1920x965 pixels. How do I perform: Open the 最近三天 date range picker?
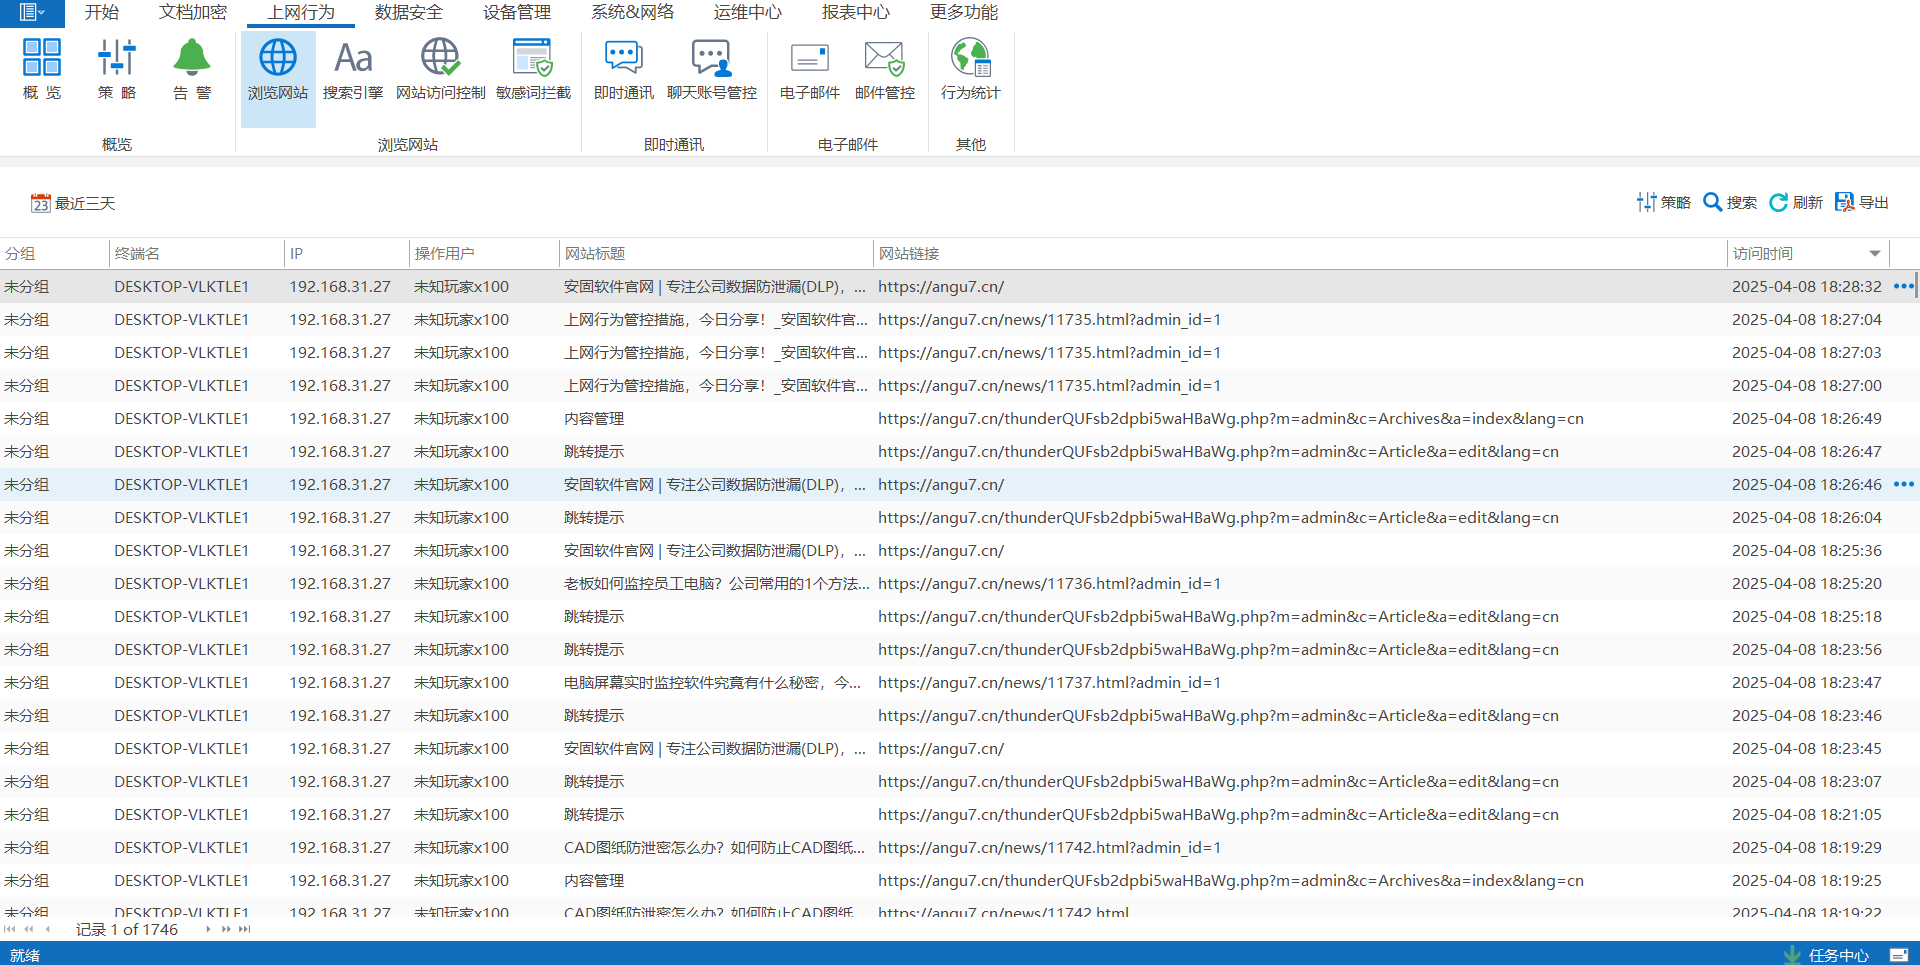tap(73, 203)
